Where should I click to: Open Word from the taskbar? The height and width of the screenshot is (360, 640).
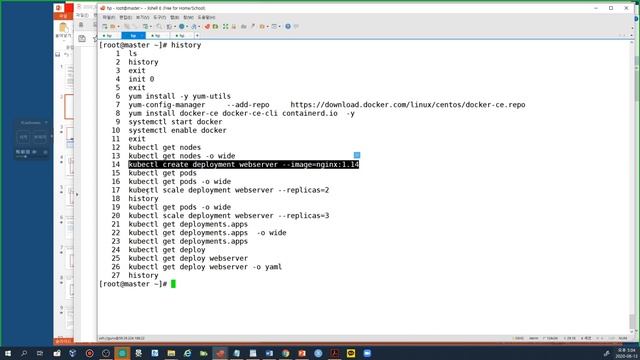tap(269, 353)
